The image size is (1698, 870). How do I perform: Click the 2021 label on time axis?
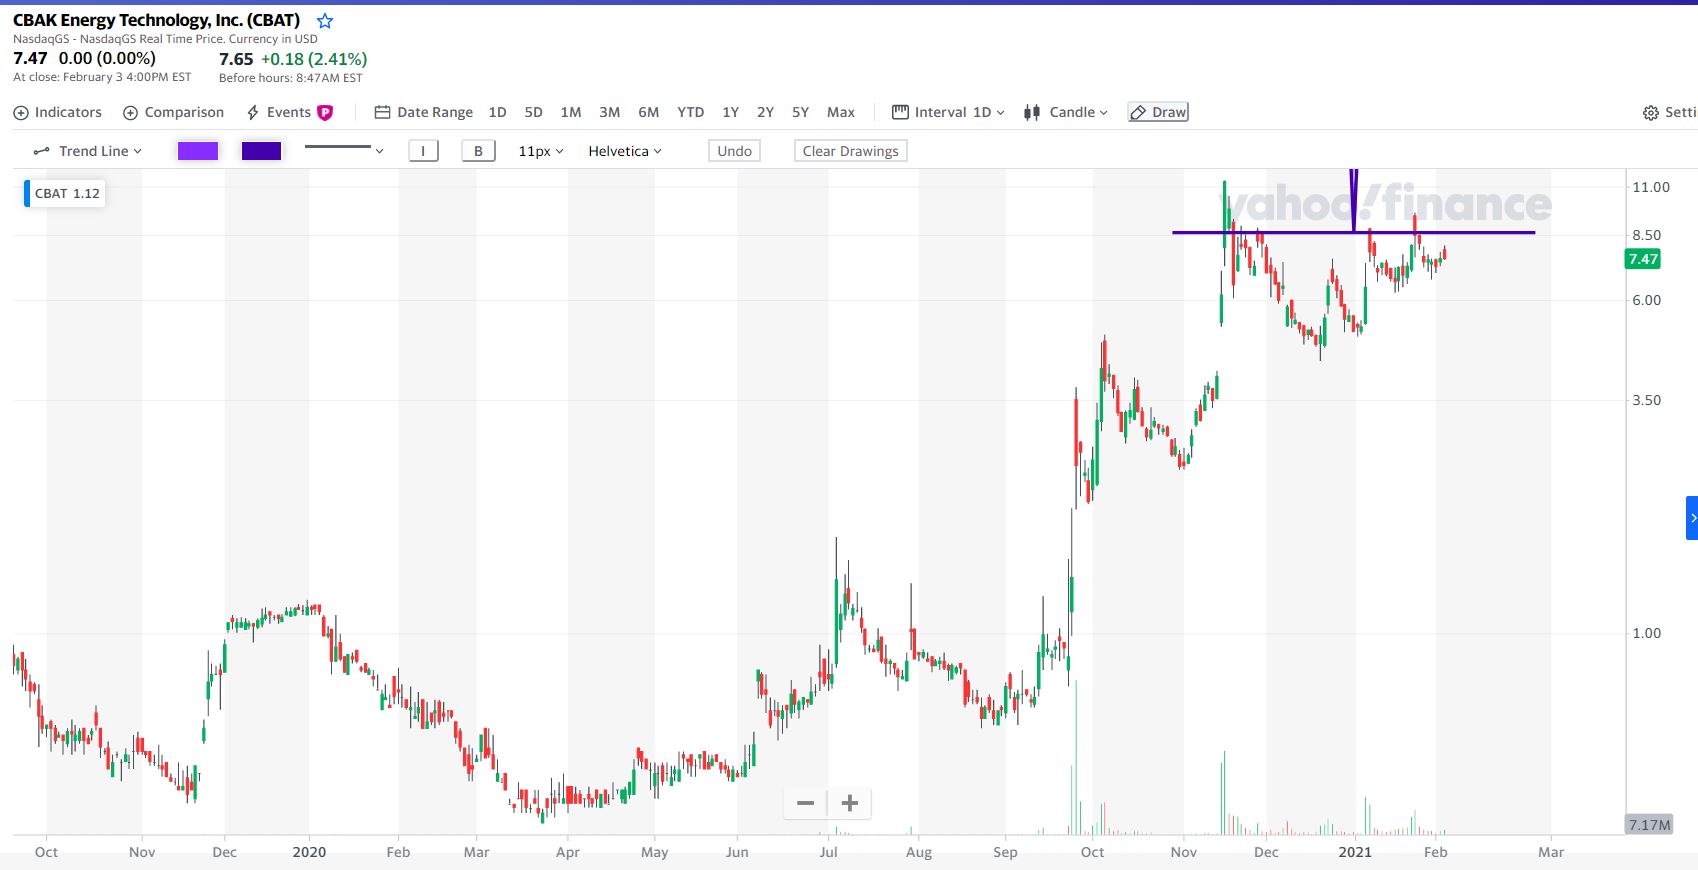pos(1355,852)
